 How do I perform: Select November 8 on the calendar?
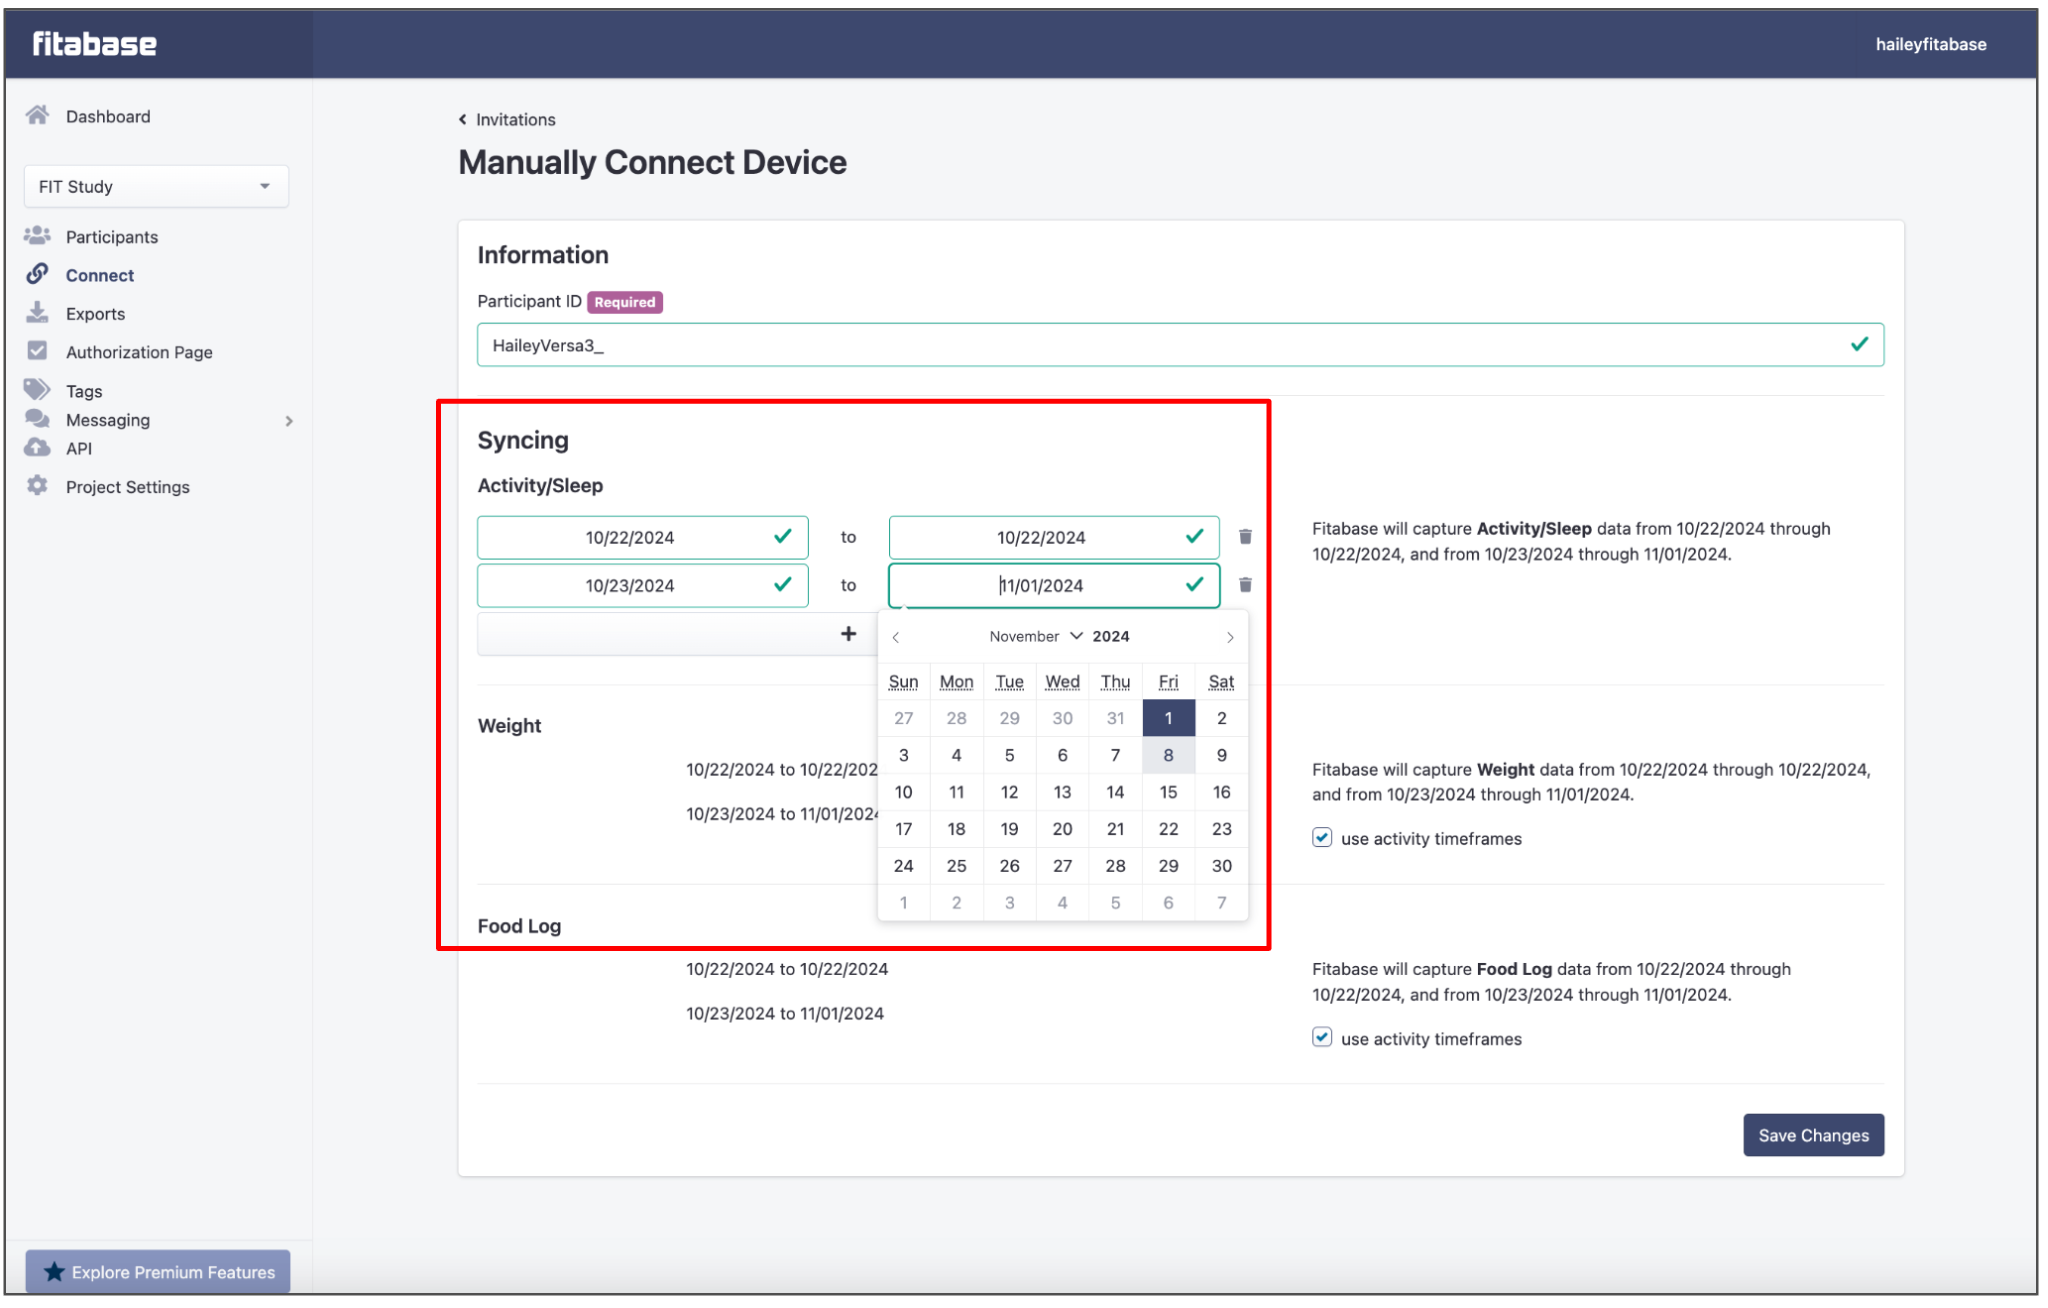pos(1167,756)
